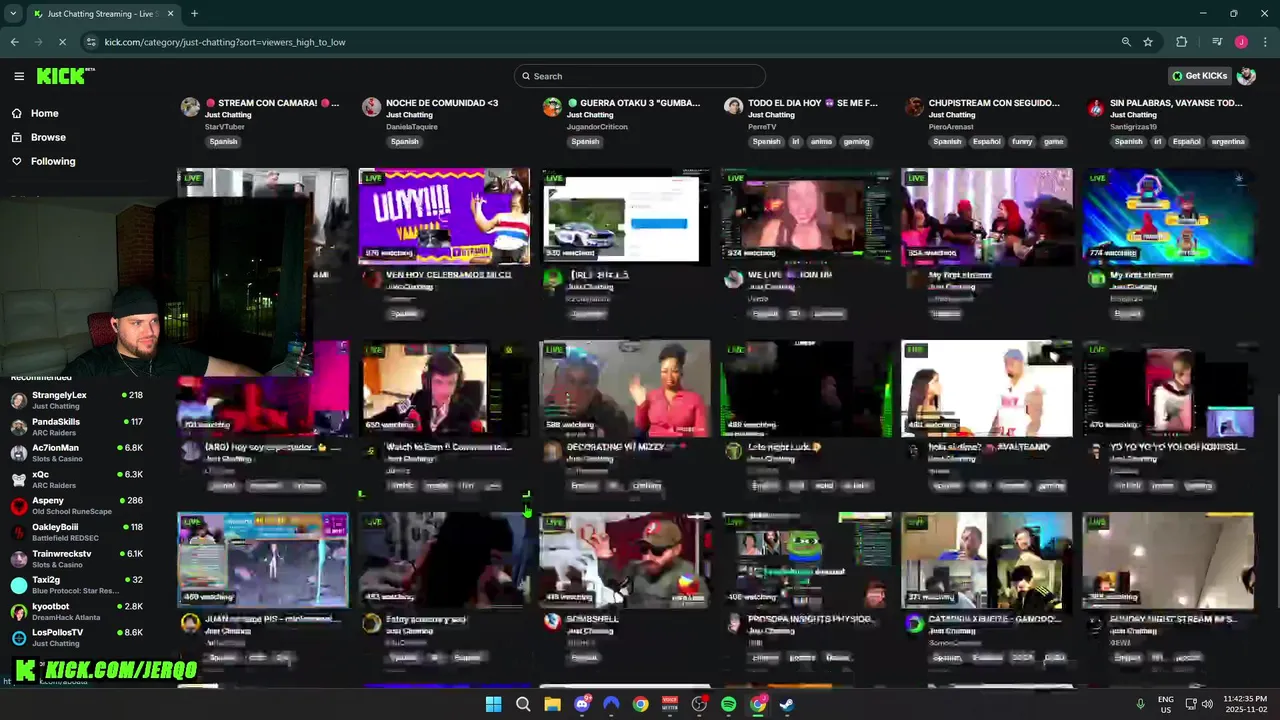The height and width of the screenshot is (720, 1280).
Task: Open BOMBSHELL stream thumbnail
Action: pyautogui.click(x=625, y=560)
